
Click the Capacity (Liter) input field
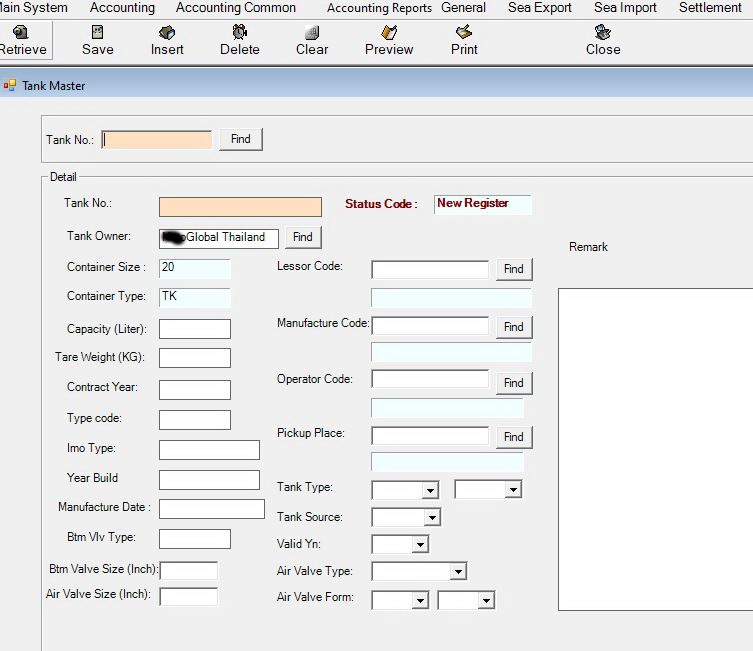195,329
